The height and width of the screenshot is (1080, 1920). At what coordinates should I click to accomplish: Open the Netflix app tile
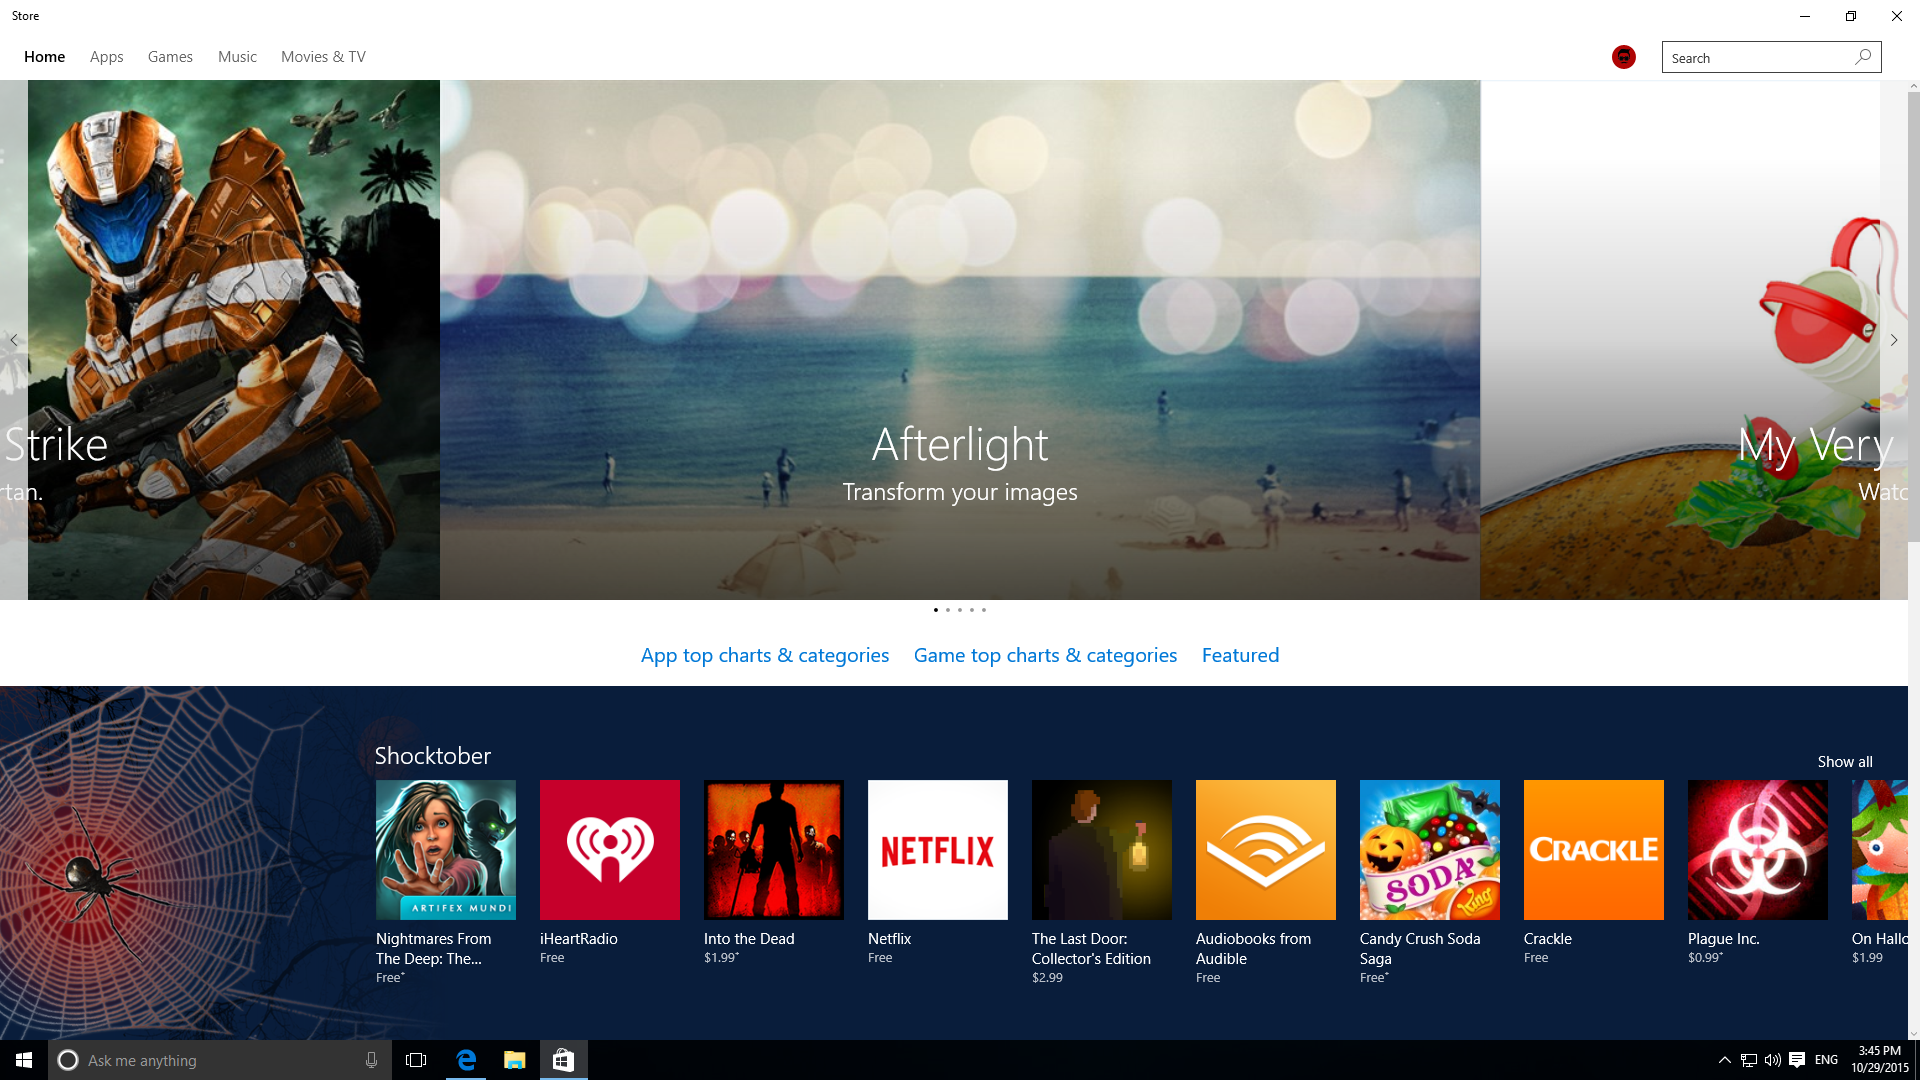(938, 850)
